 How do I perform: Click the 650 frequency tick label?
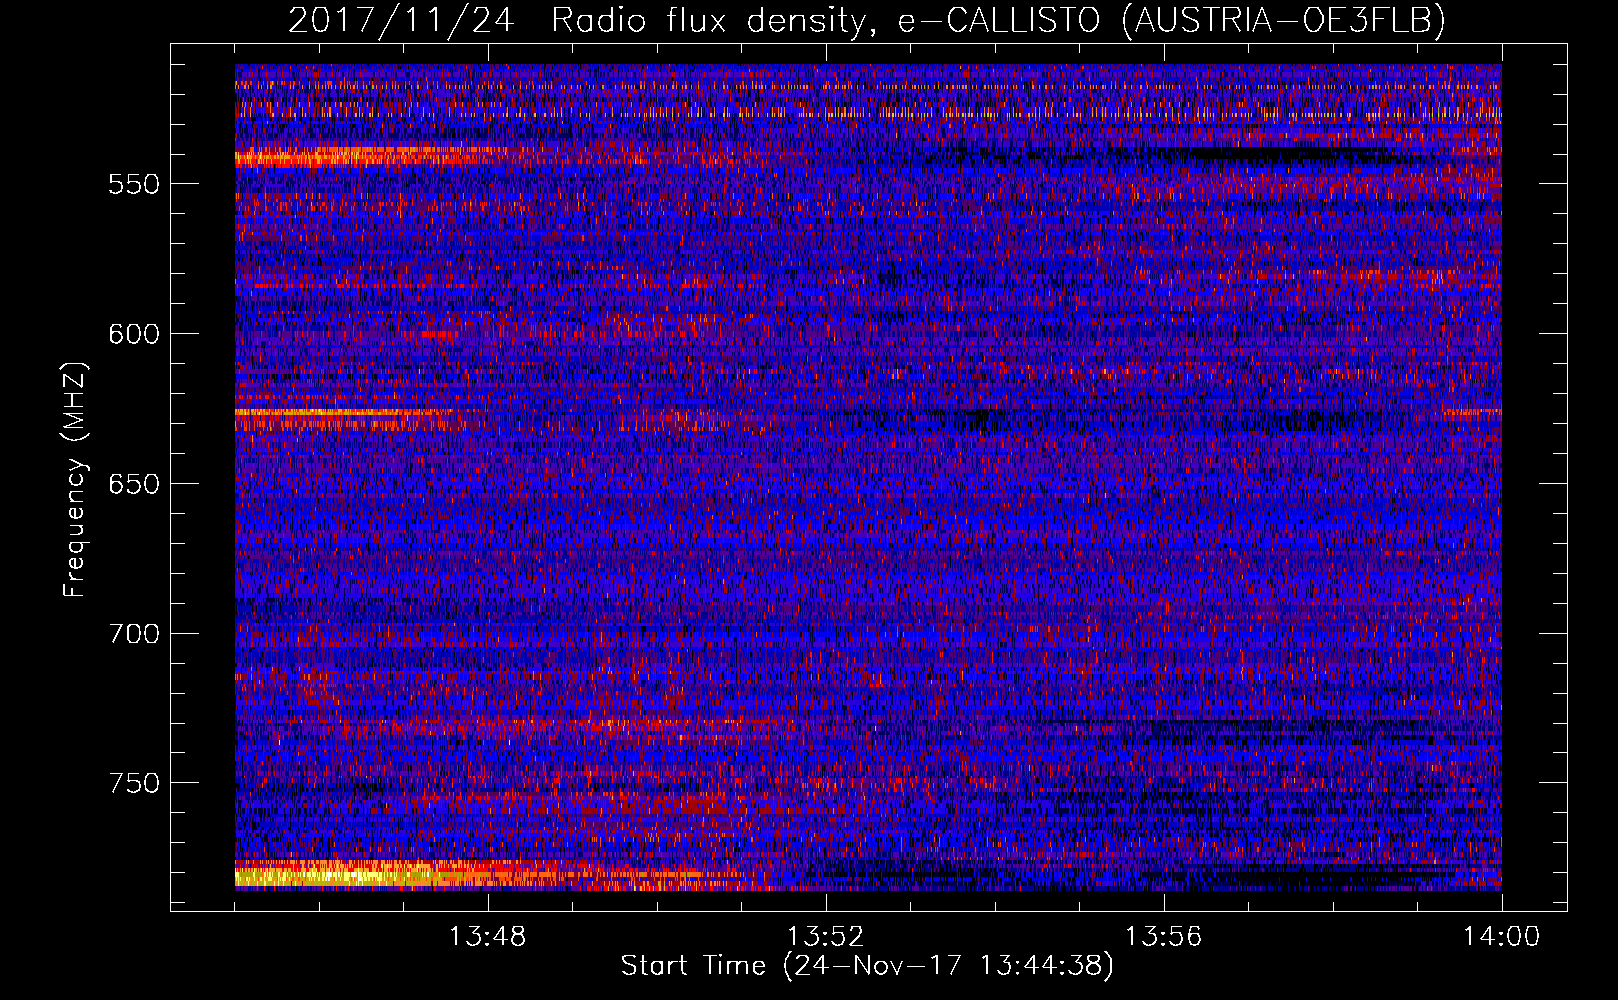coord(134,484)
